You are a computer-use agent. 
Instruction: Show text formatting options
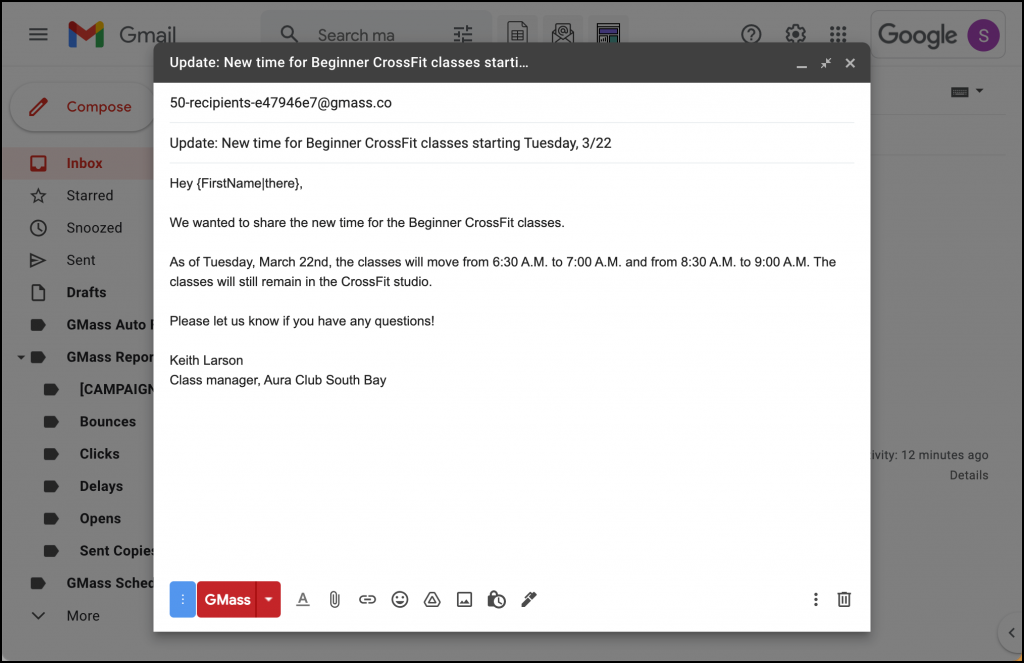pos(303,599)
